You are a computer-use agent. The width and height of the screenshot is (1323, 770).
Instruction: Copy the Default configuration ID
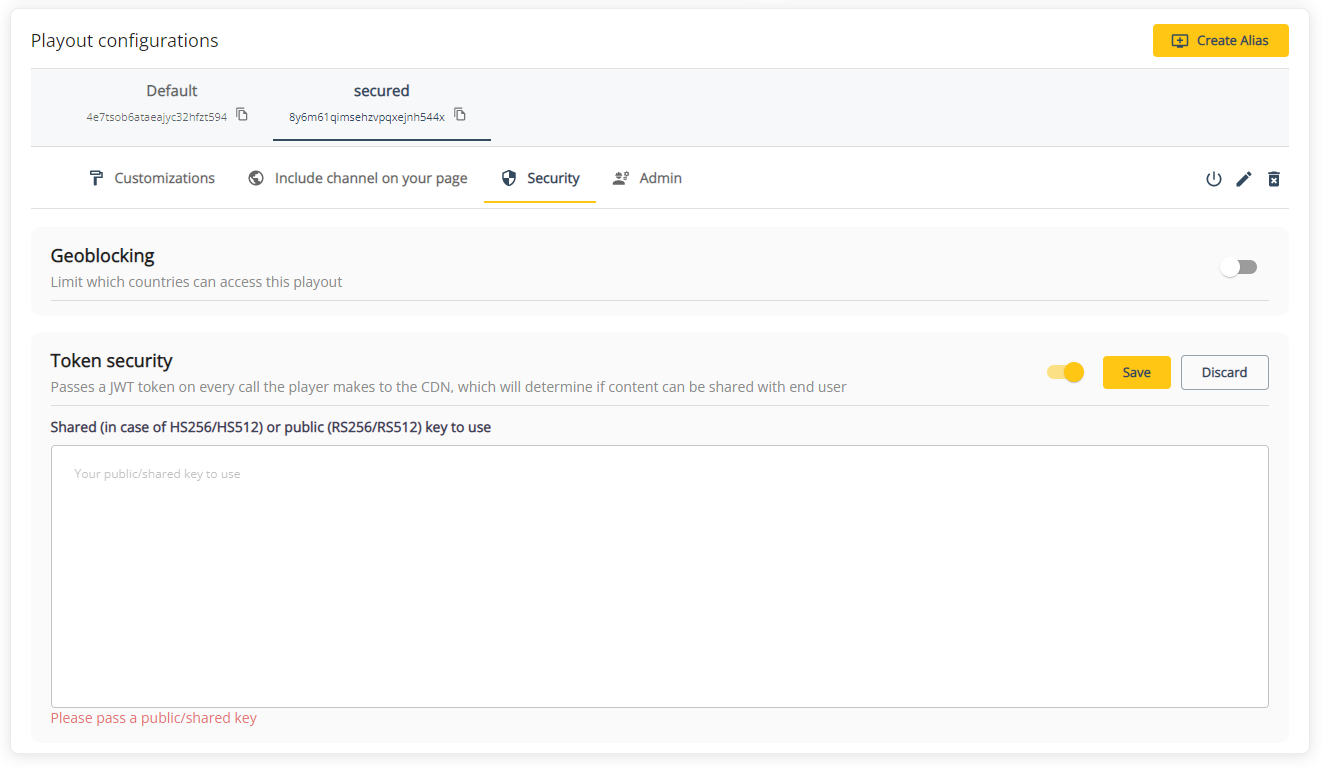241,114
